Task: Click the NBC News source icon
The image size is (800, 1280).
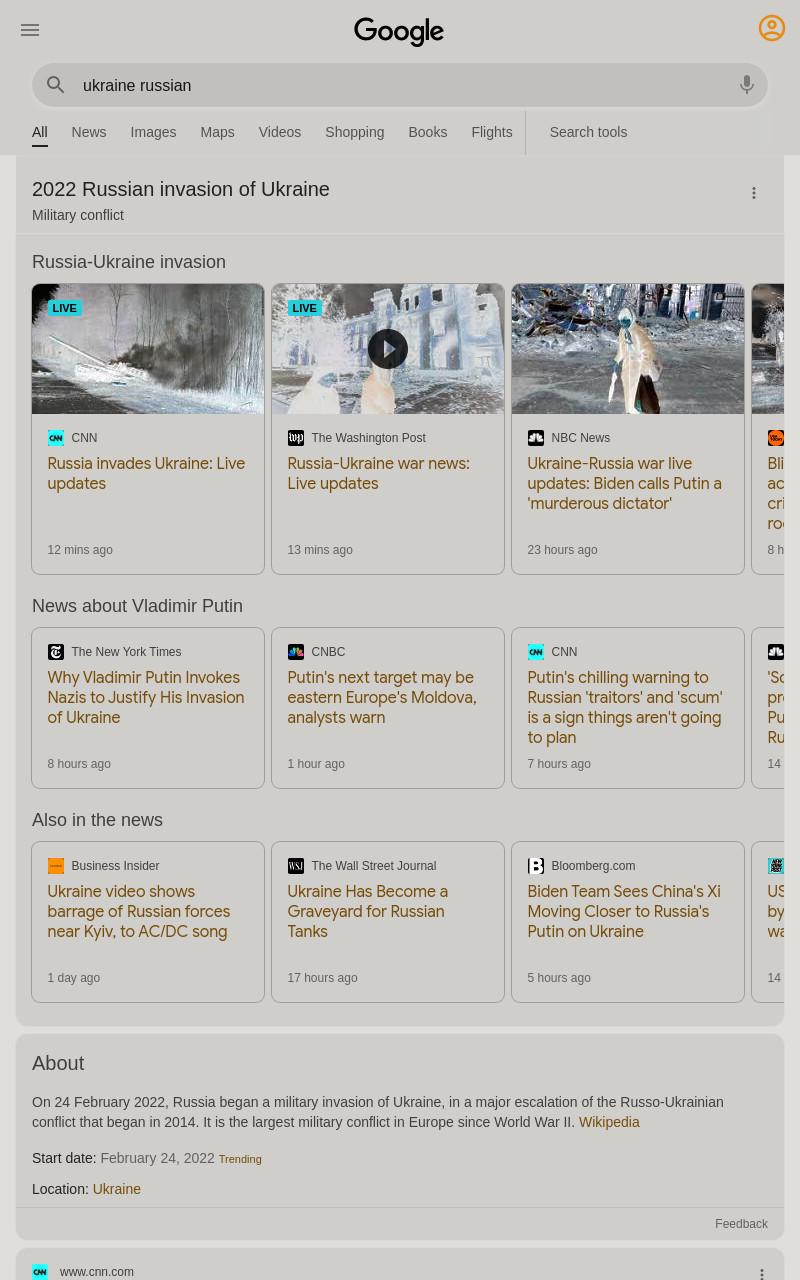Action: (536, 438)
